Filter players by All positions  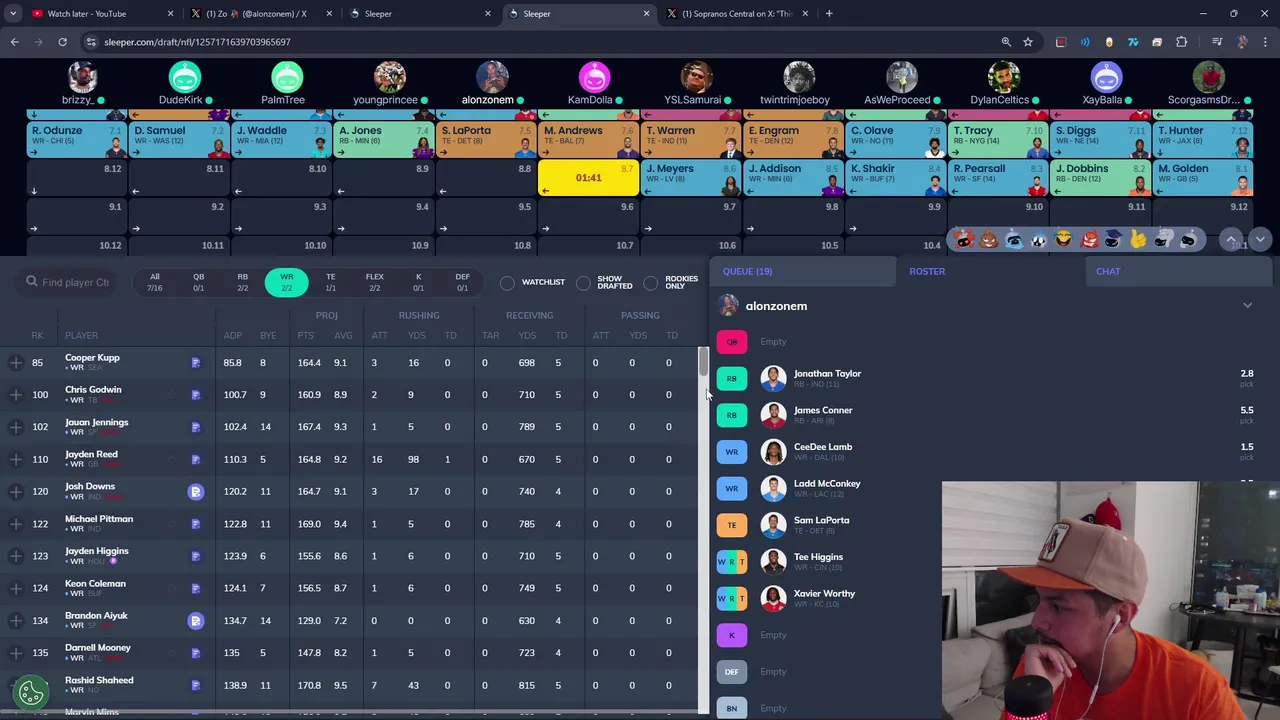(x=154, y=282)
